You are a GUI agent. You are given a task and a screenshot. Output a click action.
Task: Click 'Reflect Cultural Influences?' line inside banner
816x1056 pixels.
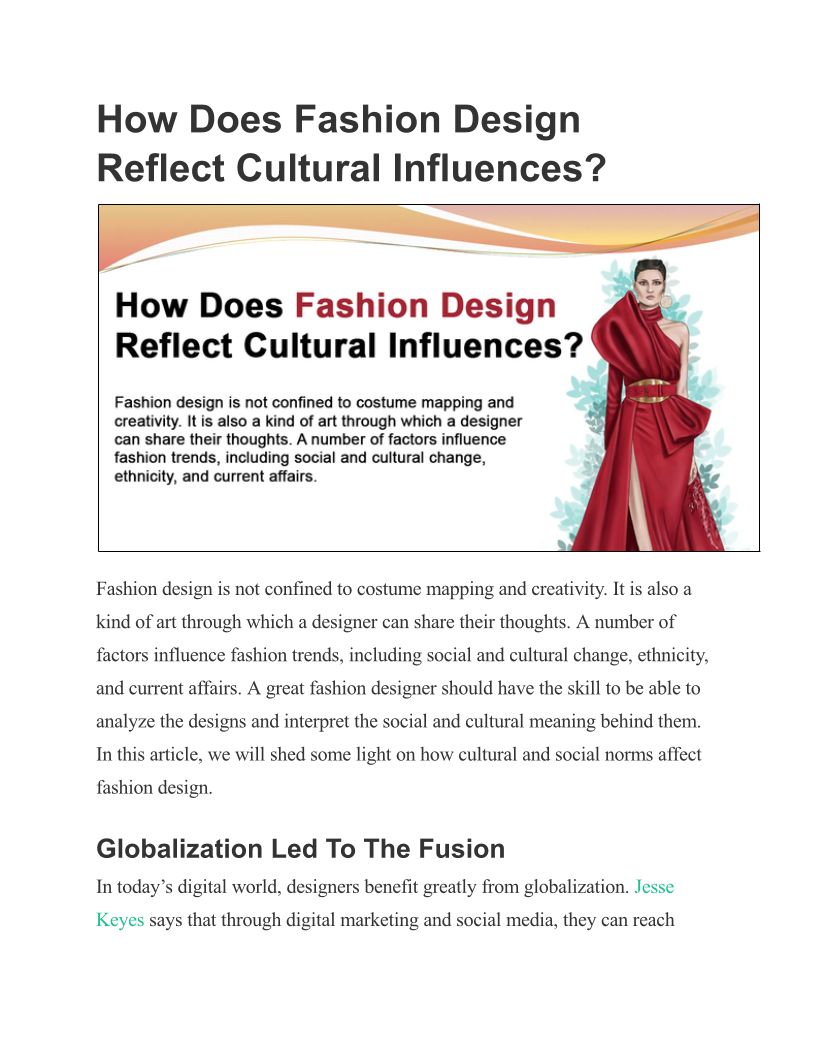349,346
